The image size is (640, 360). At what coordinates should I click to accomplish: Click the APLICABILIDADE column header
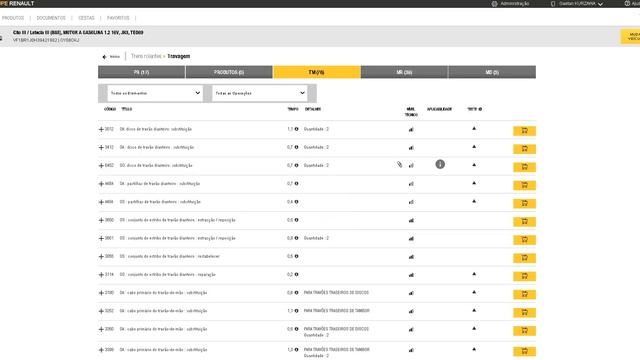(439, 109)
